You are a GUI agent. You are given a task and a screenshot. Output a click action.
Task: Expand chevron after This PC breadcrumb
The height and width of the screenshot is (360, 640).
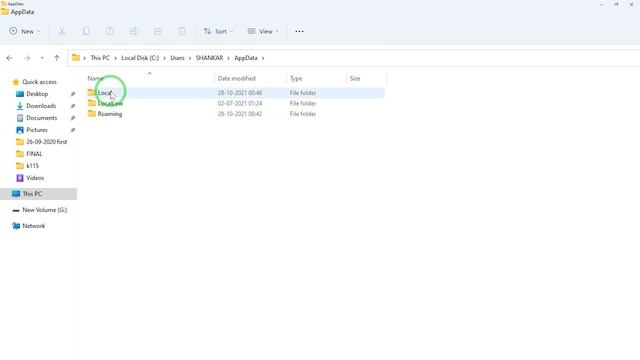point(116,58)
